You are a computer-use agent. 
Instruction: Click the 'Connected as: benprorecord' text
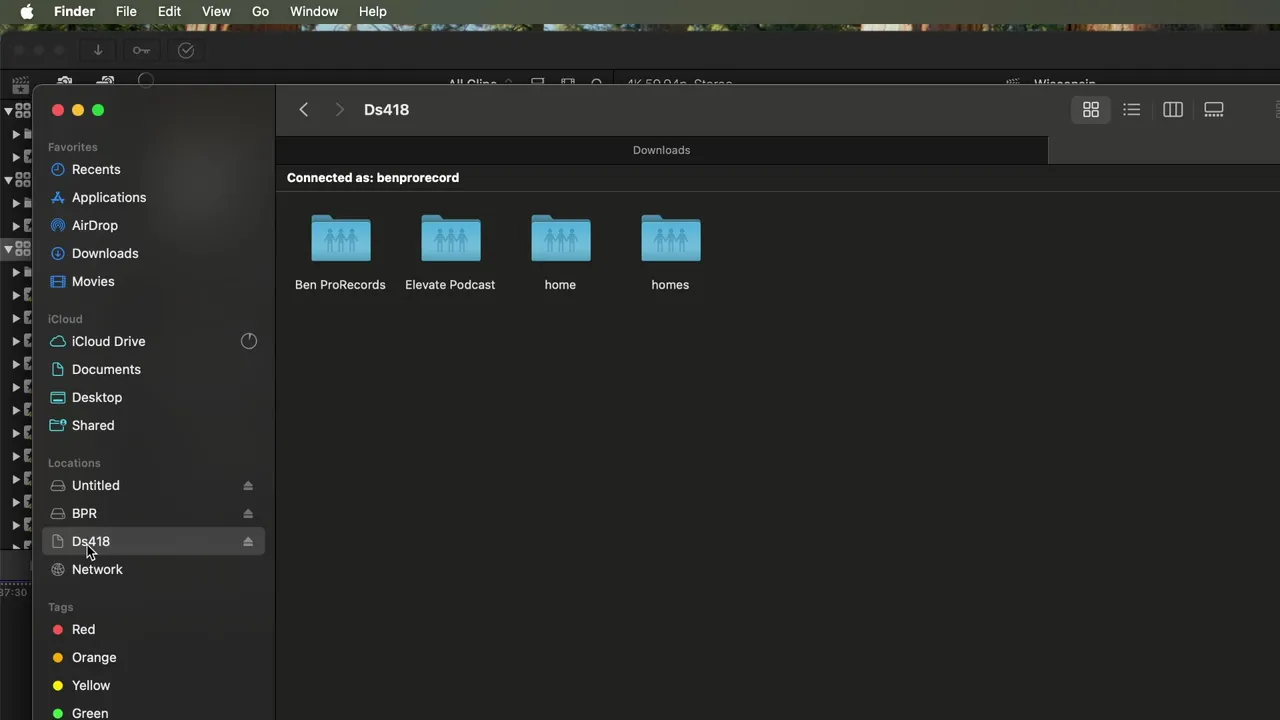point(373,178)
